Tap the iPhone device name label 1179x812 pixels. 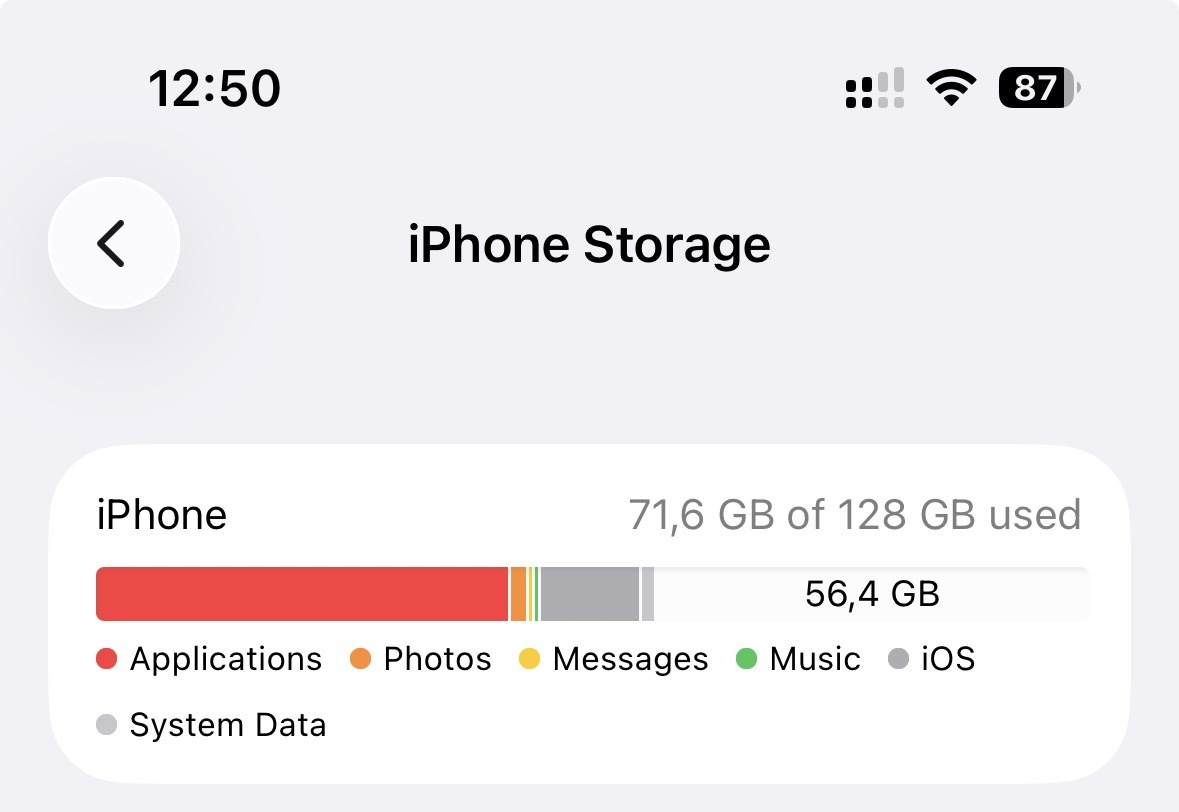click(162, 515)
